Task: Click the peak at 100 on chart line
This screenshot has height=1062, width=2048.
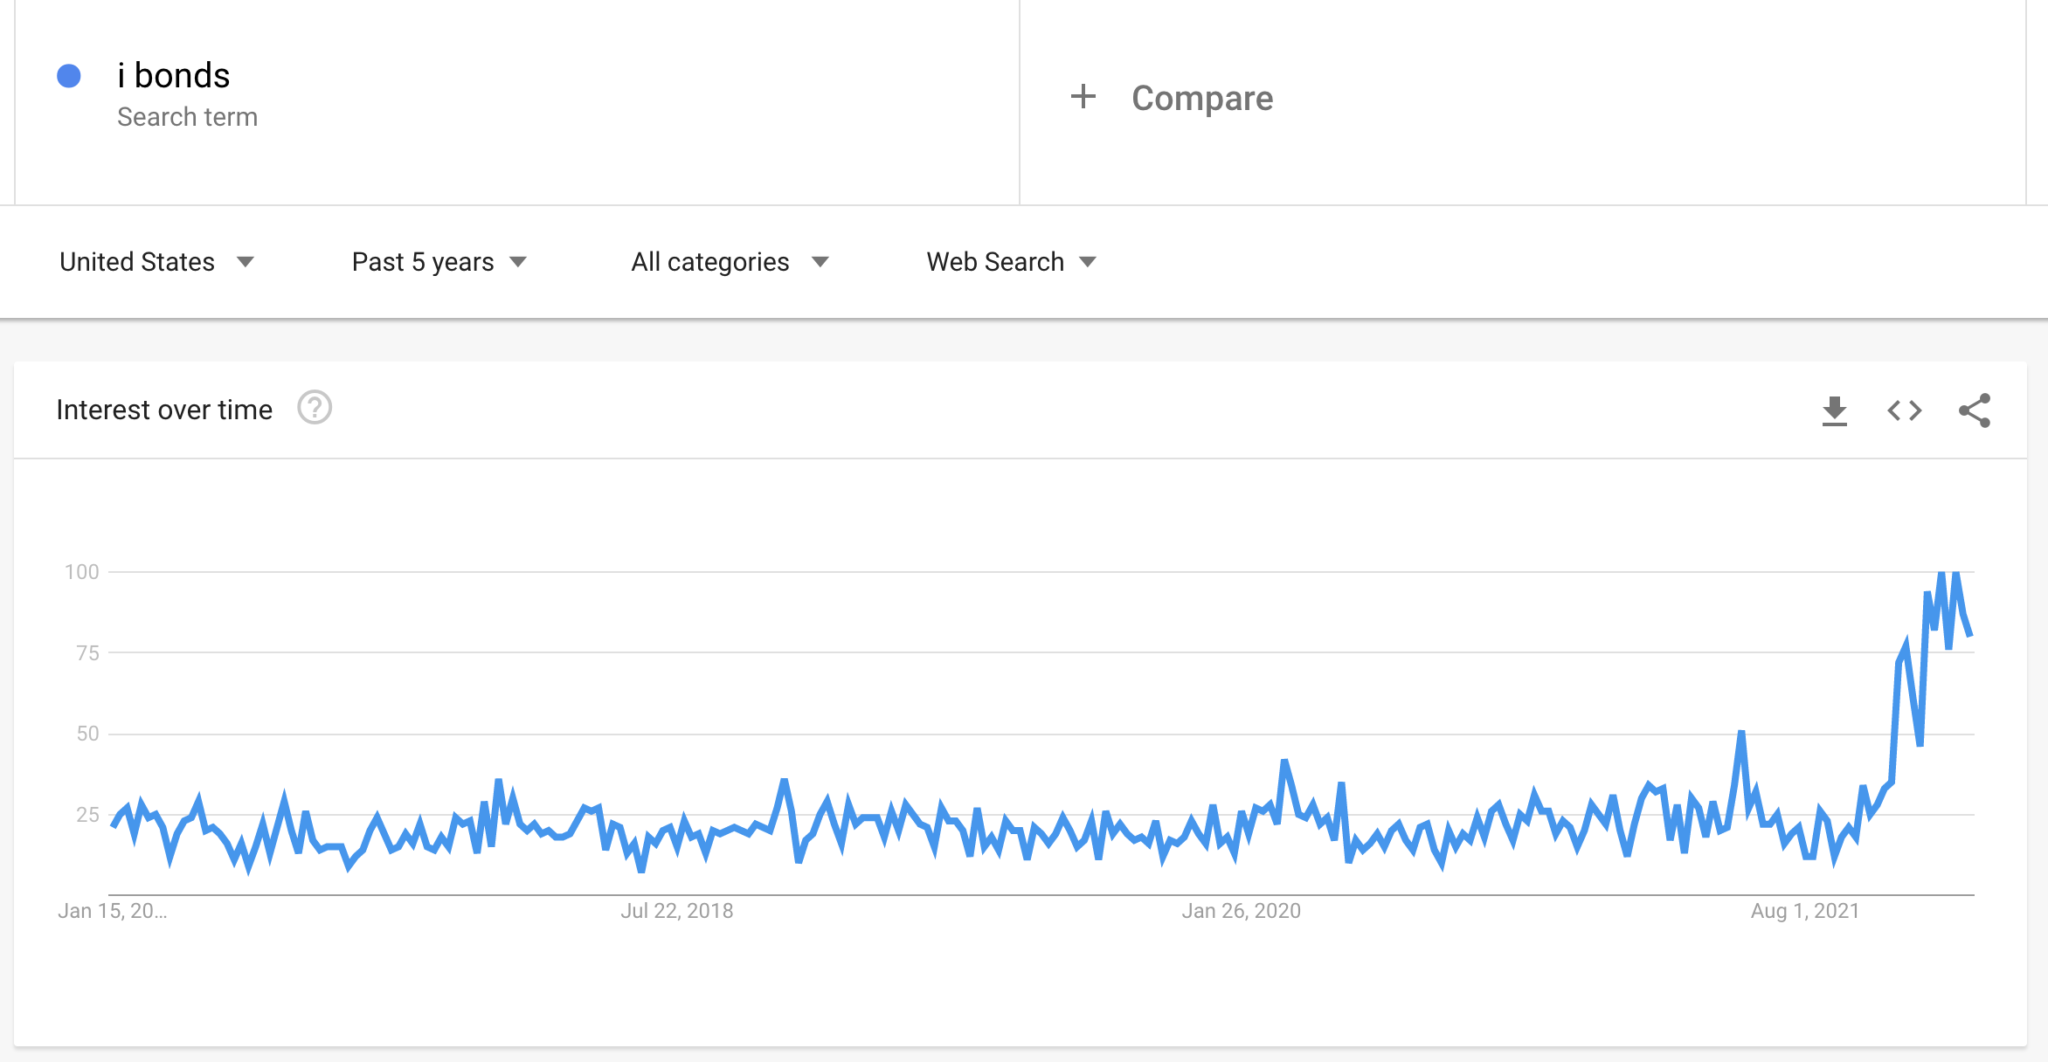Action: tap(1941, 574)
